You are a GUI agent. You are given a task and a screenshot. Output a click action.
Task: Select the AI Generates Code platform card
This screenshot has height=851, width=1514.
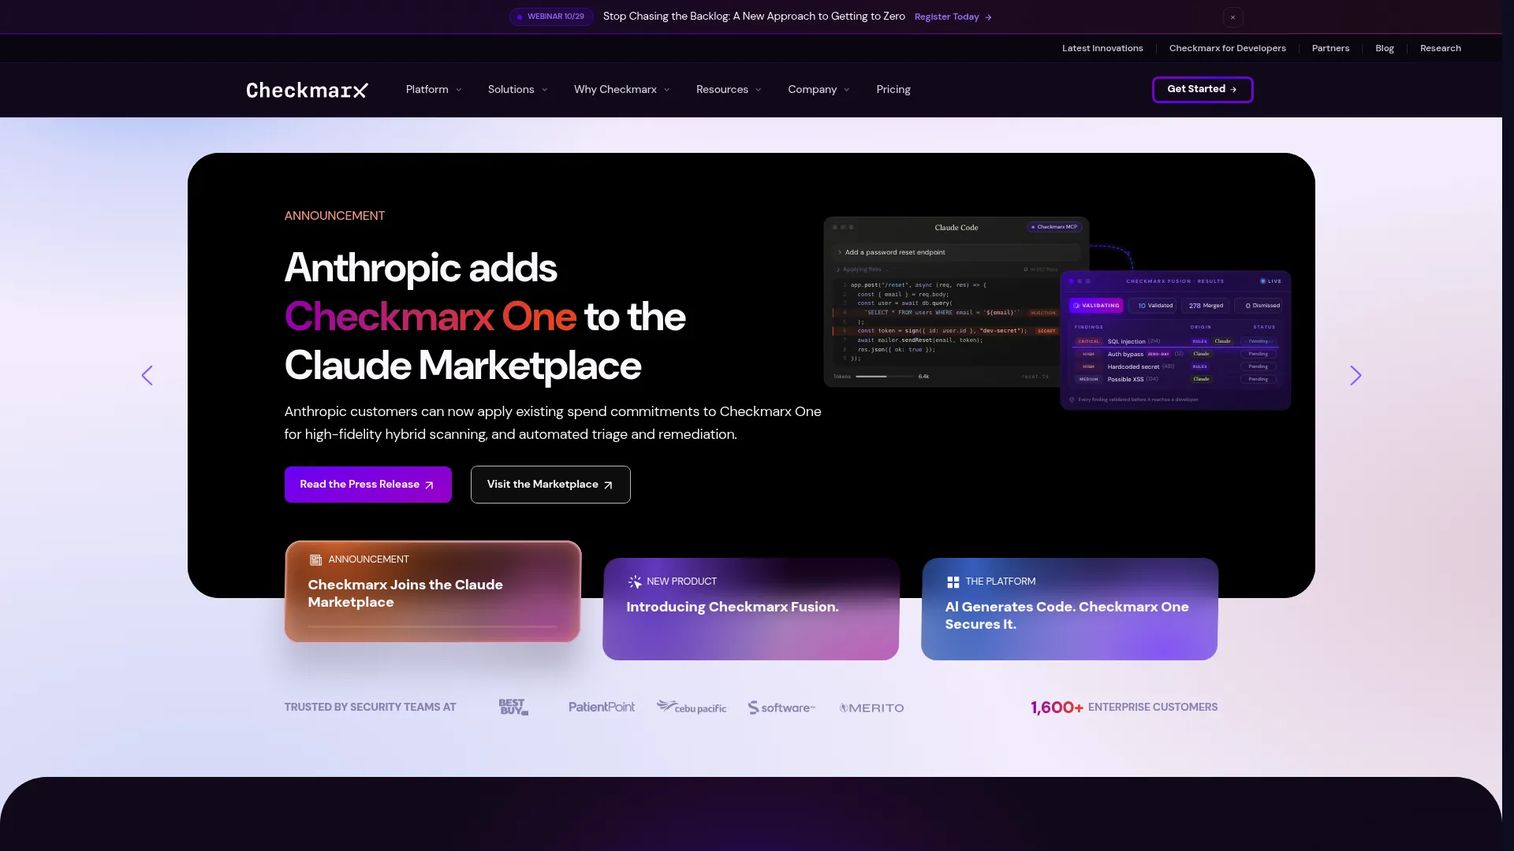pyautogui.click(x=1069, y=609)
